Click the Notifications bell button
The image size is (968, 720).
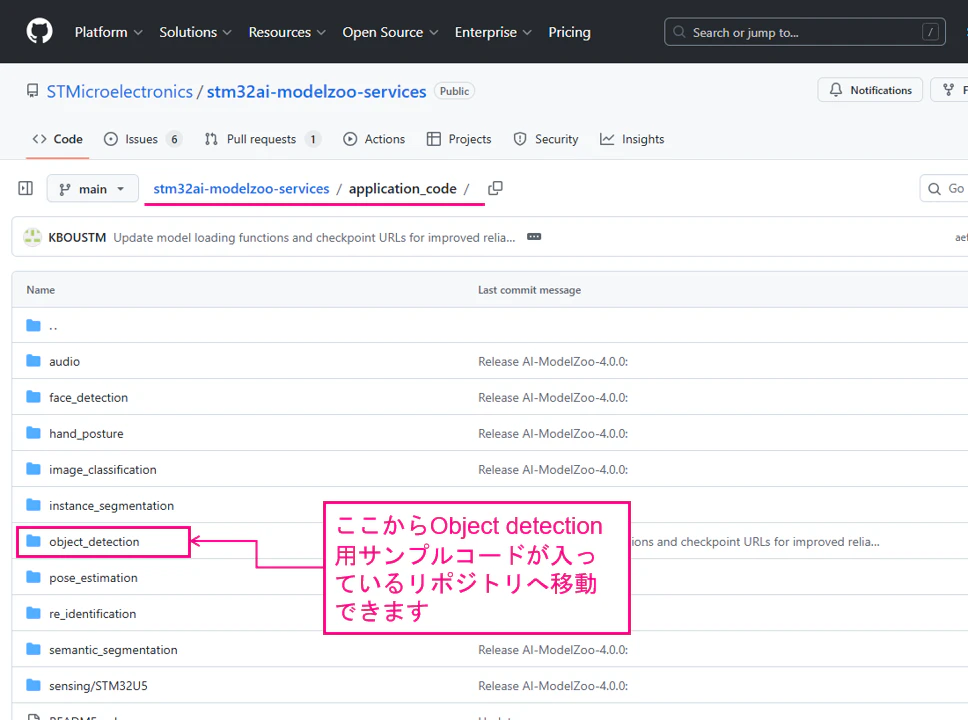click(x=870, y=90)
